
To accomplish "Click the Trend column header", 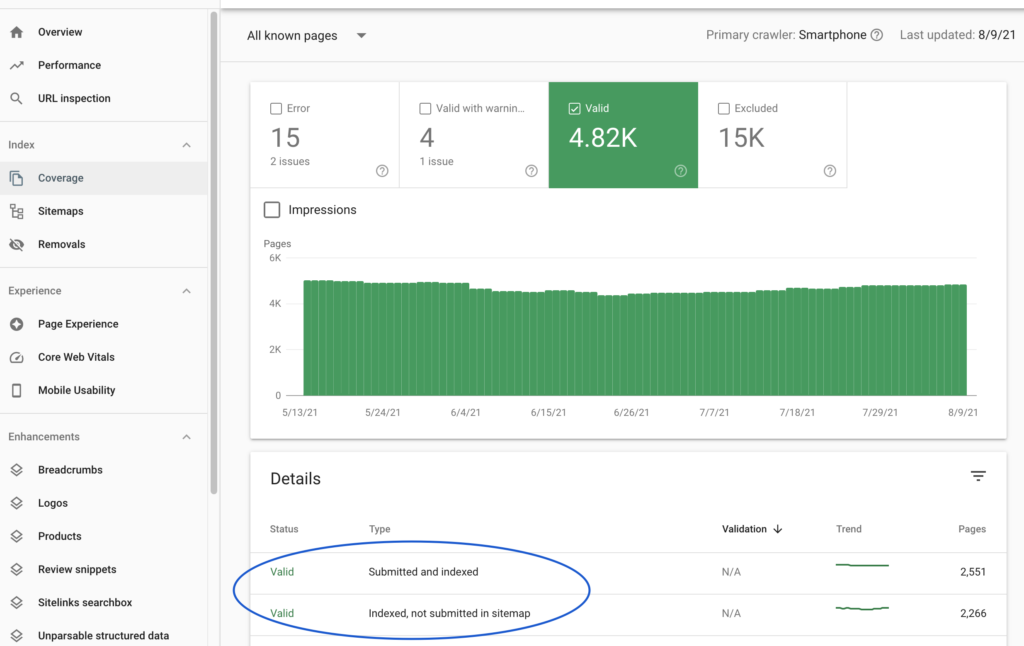I will pos(848,529).
